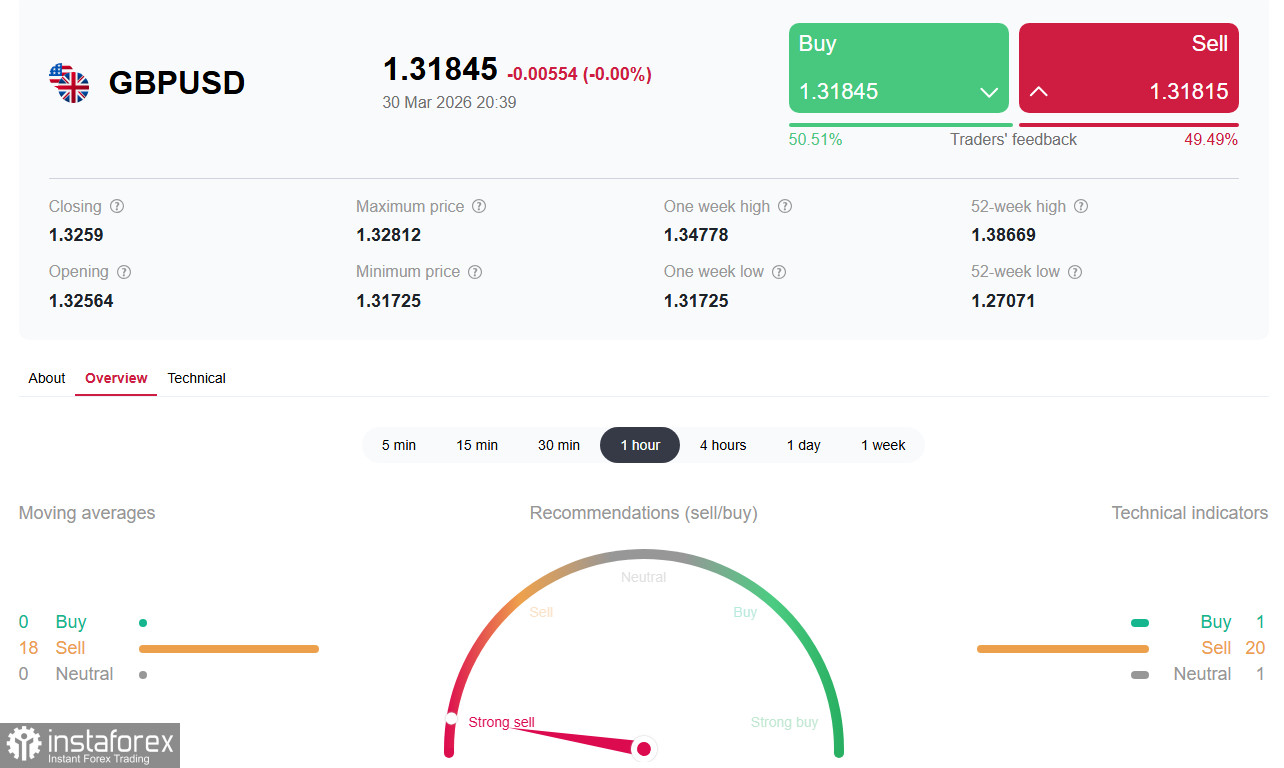This screenshot has width=1284, height=768.
Task: Click the One week low info icon
Action: pyautogui.click(x=779, y=271)
